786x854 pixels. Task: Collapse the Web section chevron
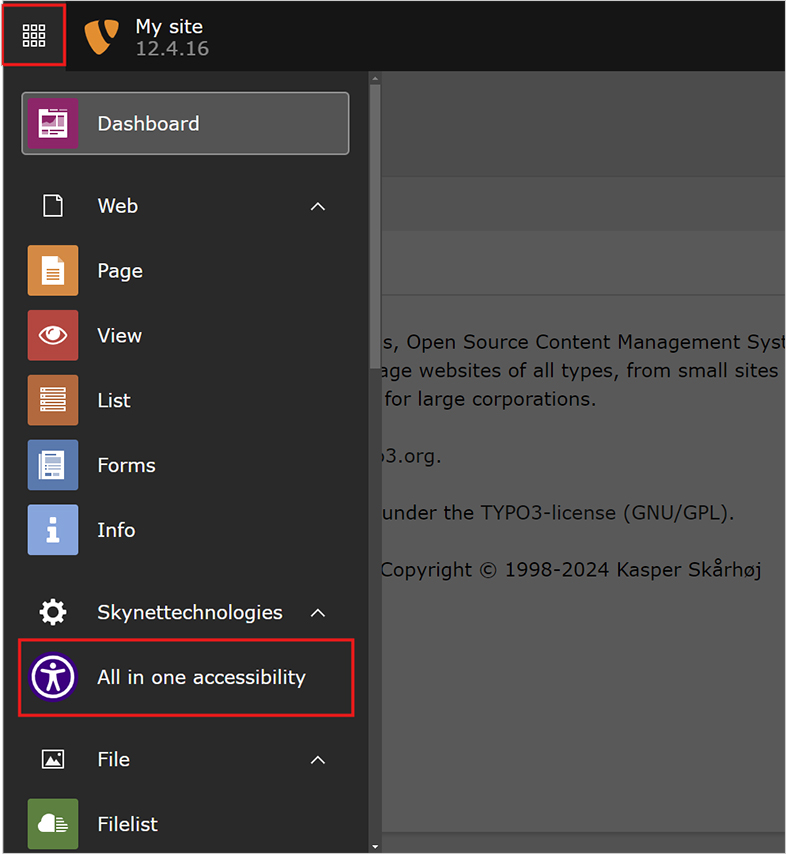click(318, 206)
